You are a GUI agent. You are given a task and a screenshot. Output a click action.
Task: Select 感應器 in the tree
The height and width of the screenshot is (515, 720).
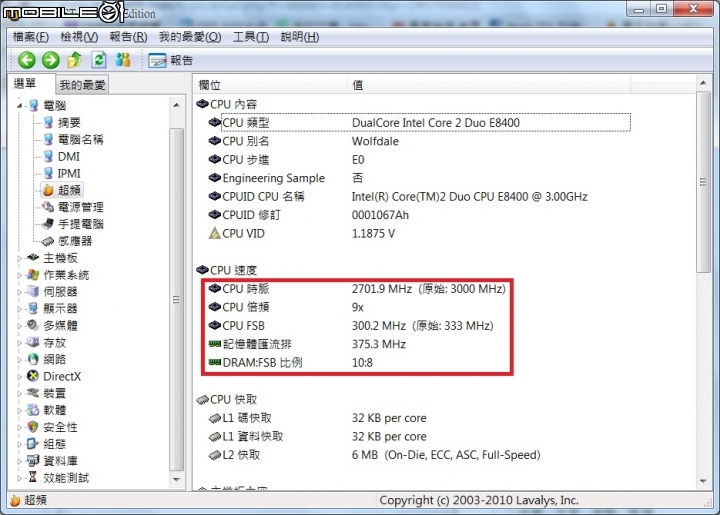click(74, 241)
